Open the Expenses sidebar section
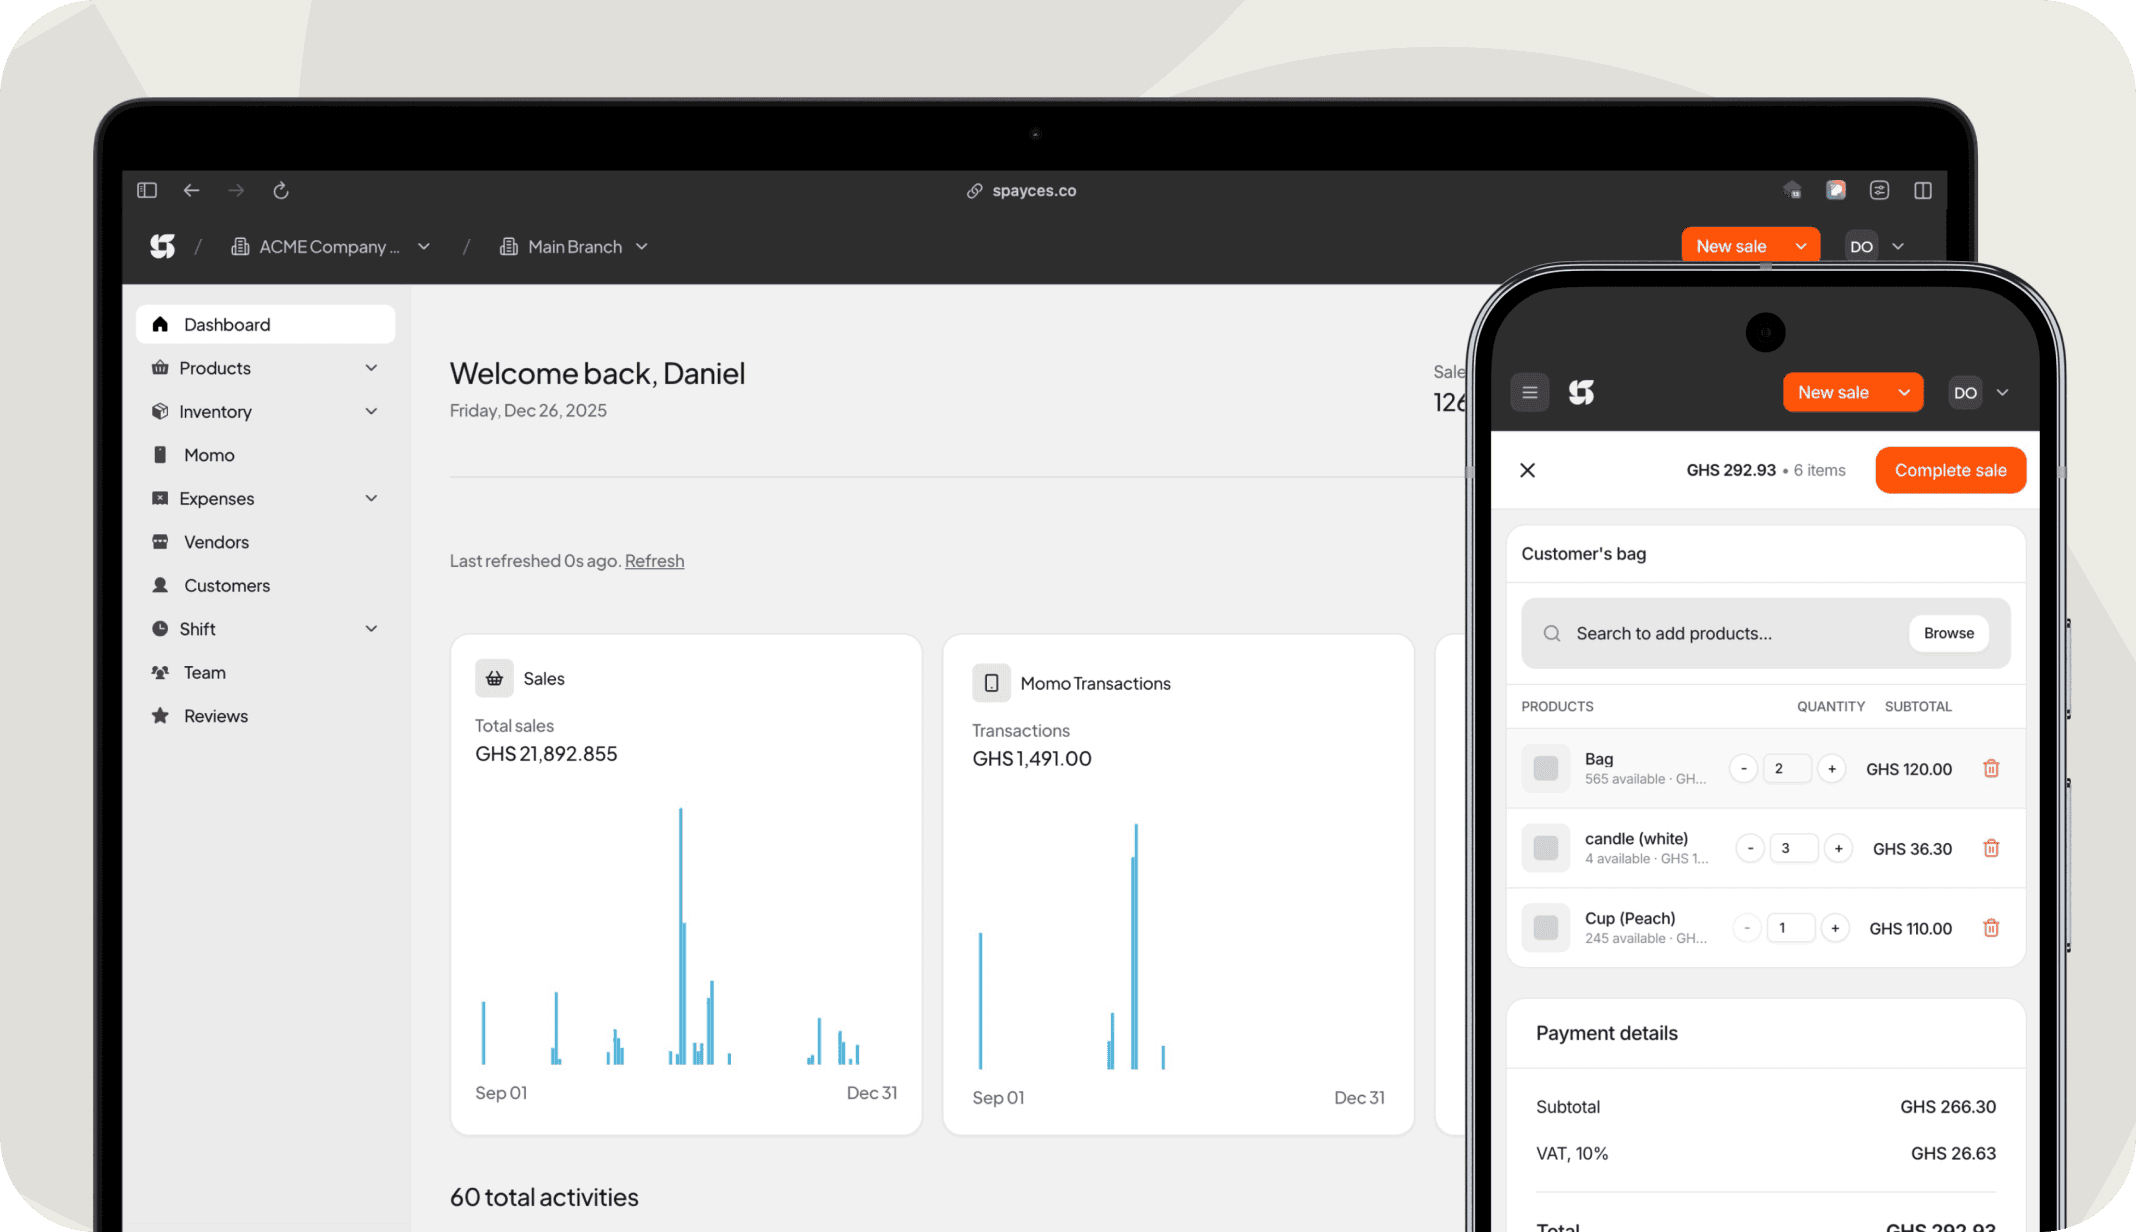This screenshot has width=2136, height=1232. click(x=216, y=498)
